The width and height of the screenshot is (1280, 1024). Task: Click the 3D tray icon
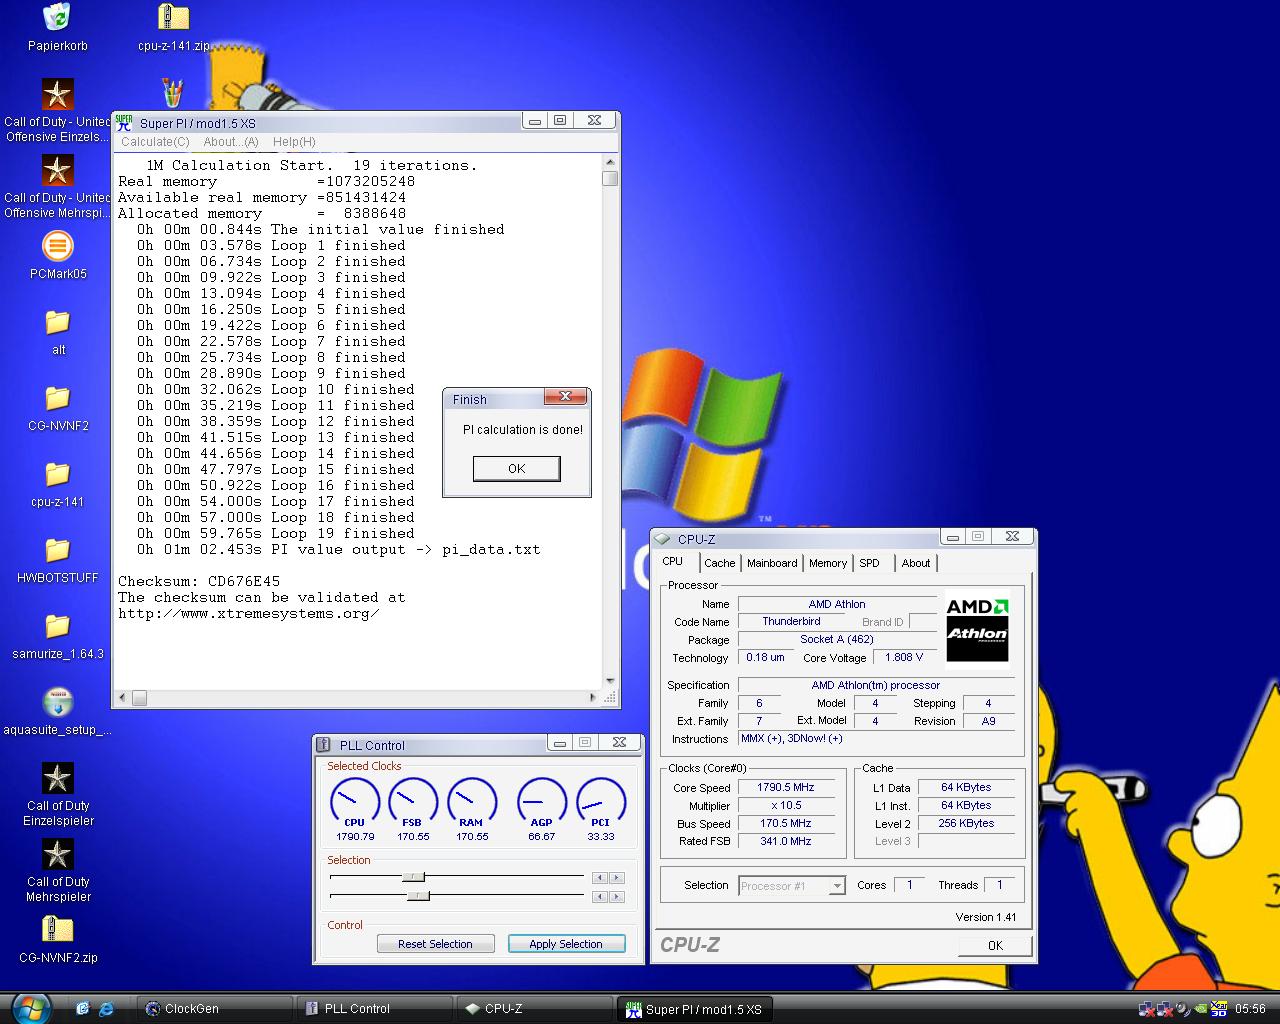point(1219,1009)
